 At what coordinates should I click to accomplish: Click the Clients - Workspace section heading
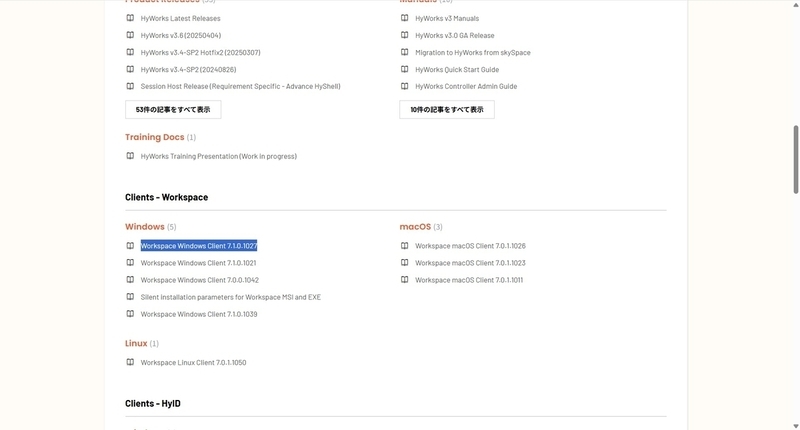166,197
